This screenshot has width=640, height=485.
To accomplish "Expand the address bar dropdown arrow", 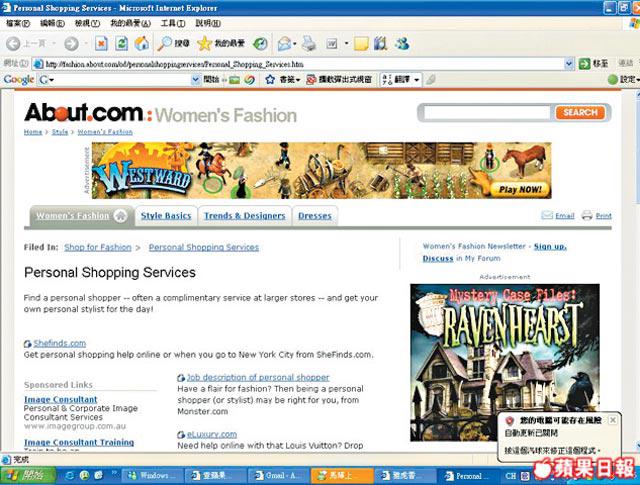I will pyautogui.click(x=569, y=64).
